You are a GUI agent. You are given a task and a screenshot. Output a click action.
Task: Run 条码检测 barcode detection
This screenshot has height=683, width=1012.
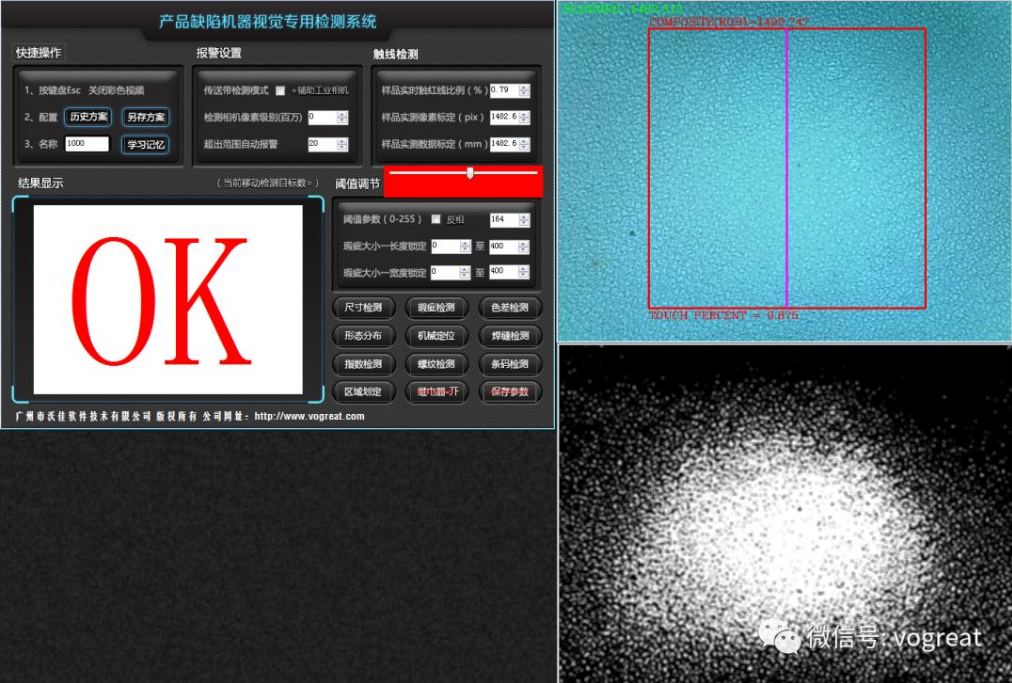pos(508,364)
